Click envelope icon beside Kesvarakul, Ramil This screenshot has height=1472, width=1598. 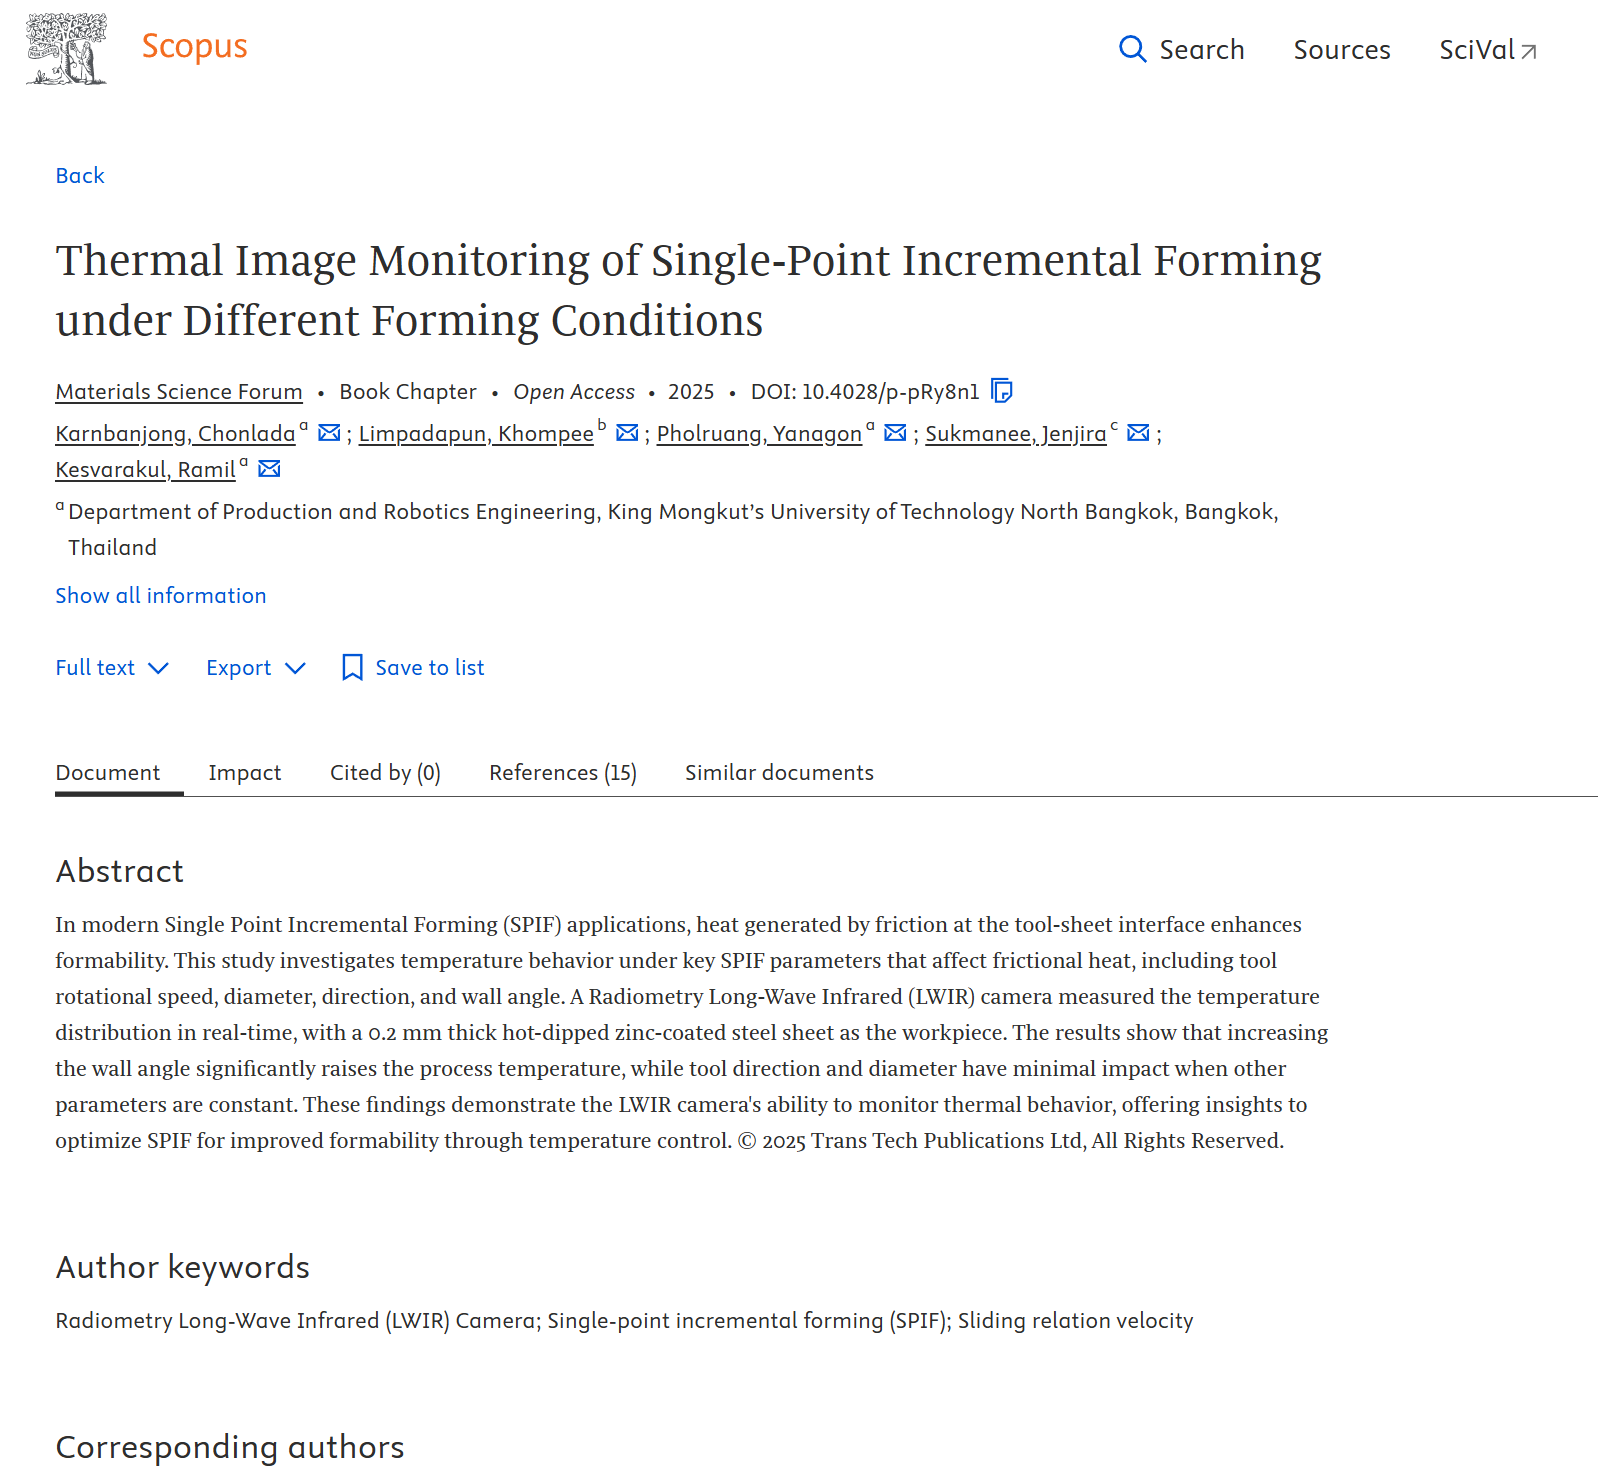point(269,469)
